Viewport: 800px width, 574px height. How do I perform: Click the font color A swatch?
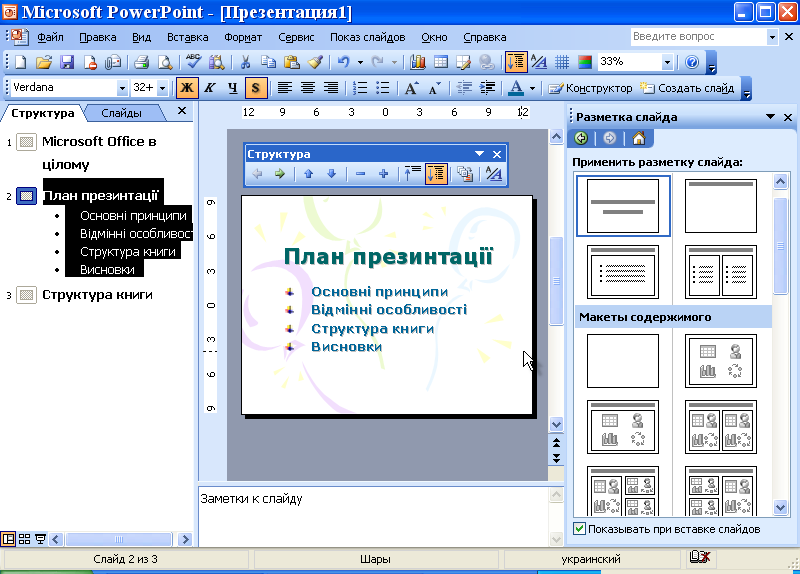pos(516,88)
